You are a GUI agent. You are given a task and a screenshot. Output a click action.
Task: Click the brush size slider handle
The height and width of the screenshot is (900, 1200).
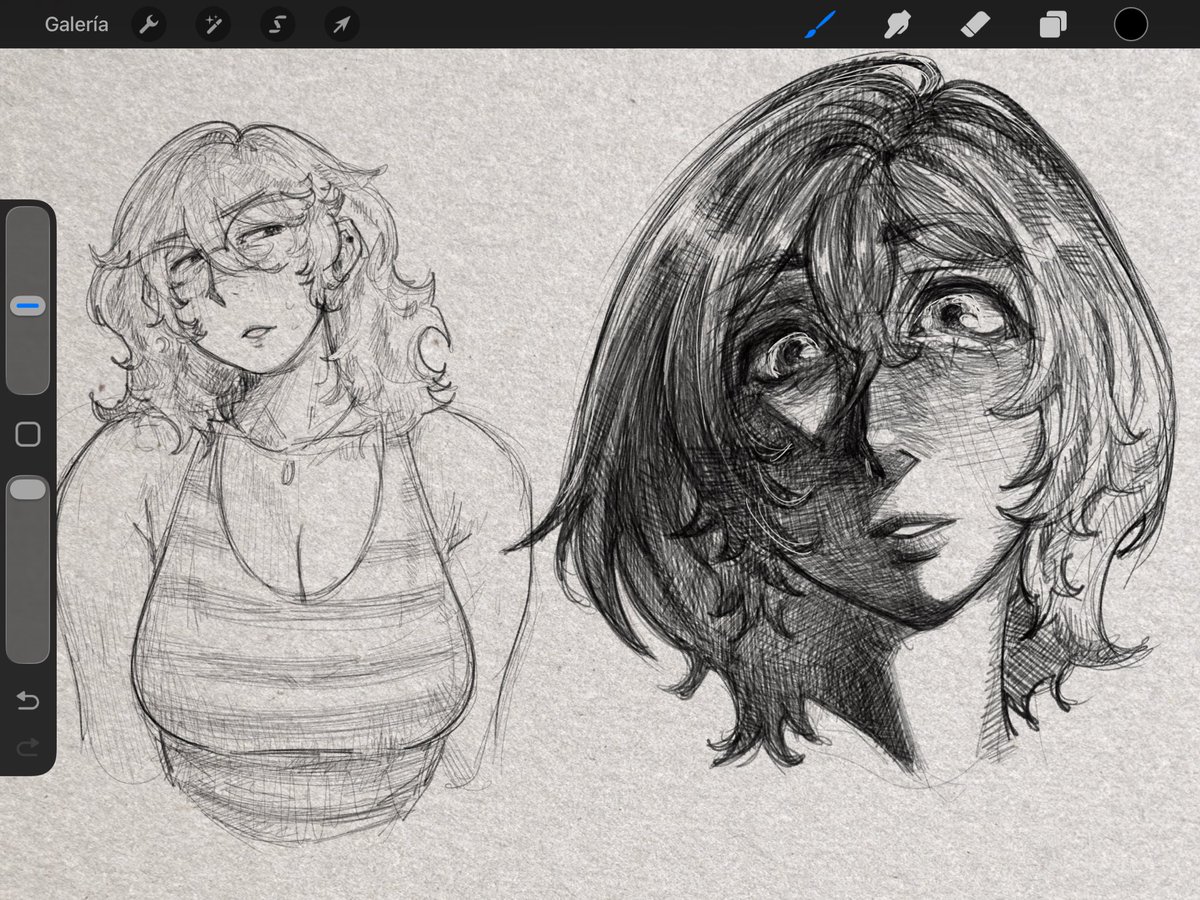point(28,306)
